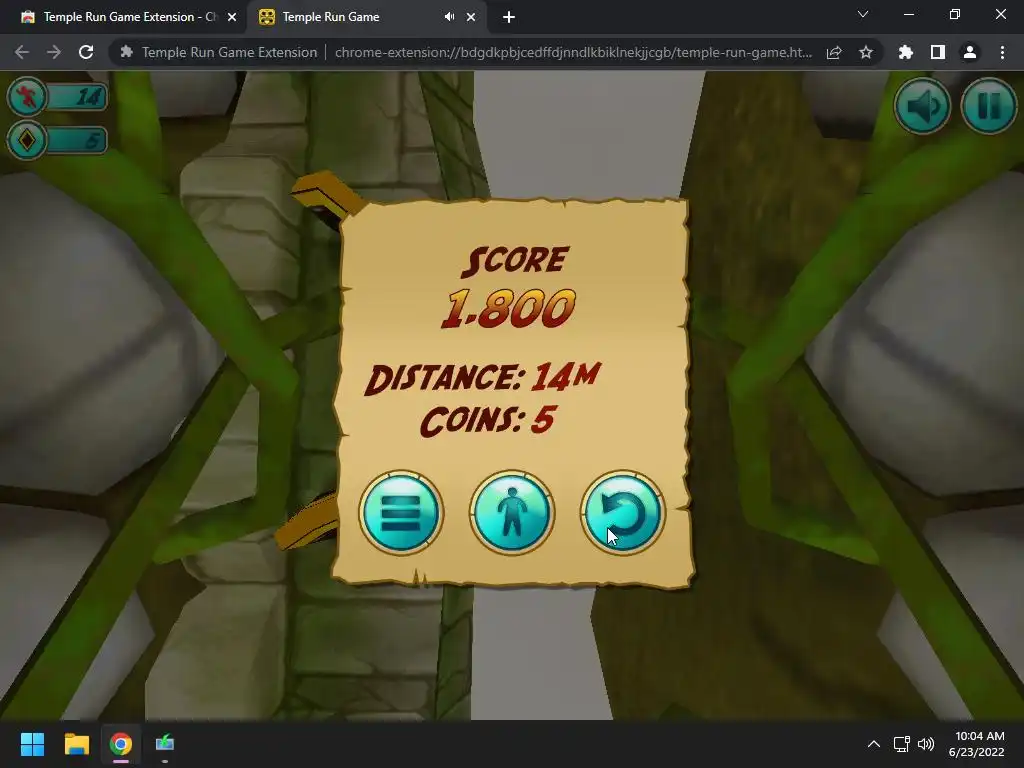1024x768 pixels.
Task: Share this page using the share icon
Action: 834,52
